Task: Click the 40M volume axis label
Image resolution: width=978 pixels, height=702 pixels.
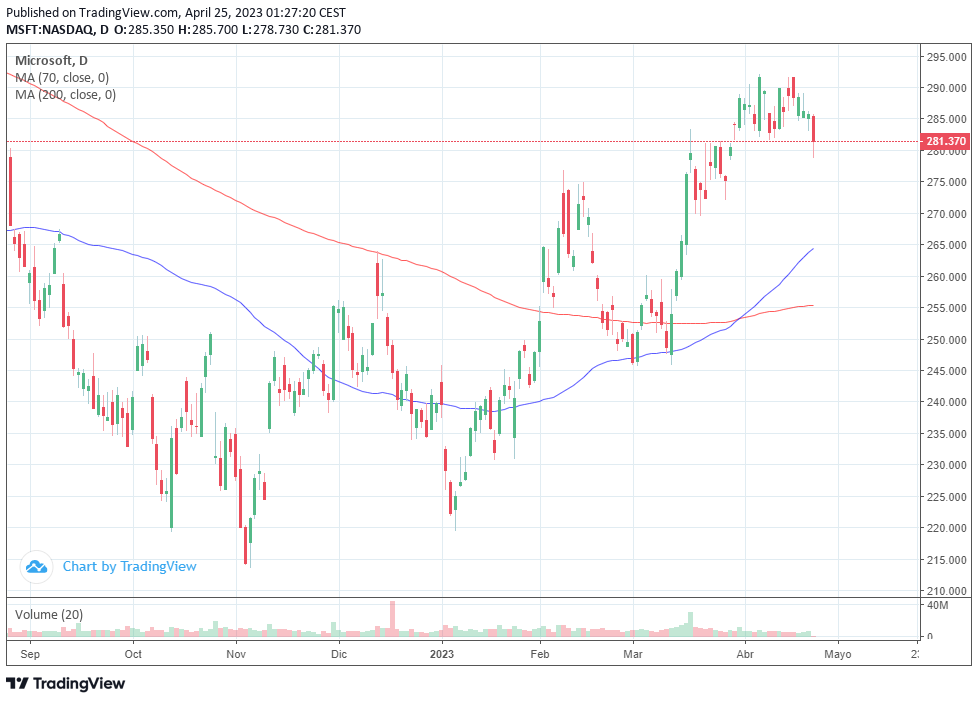Action: [937, 605]
